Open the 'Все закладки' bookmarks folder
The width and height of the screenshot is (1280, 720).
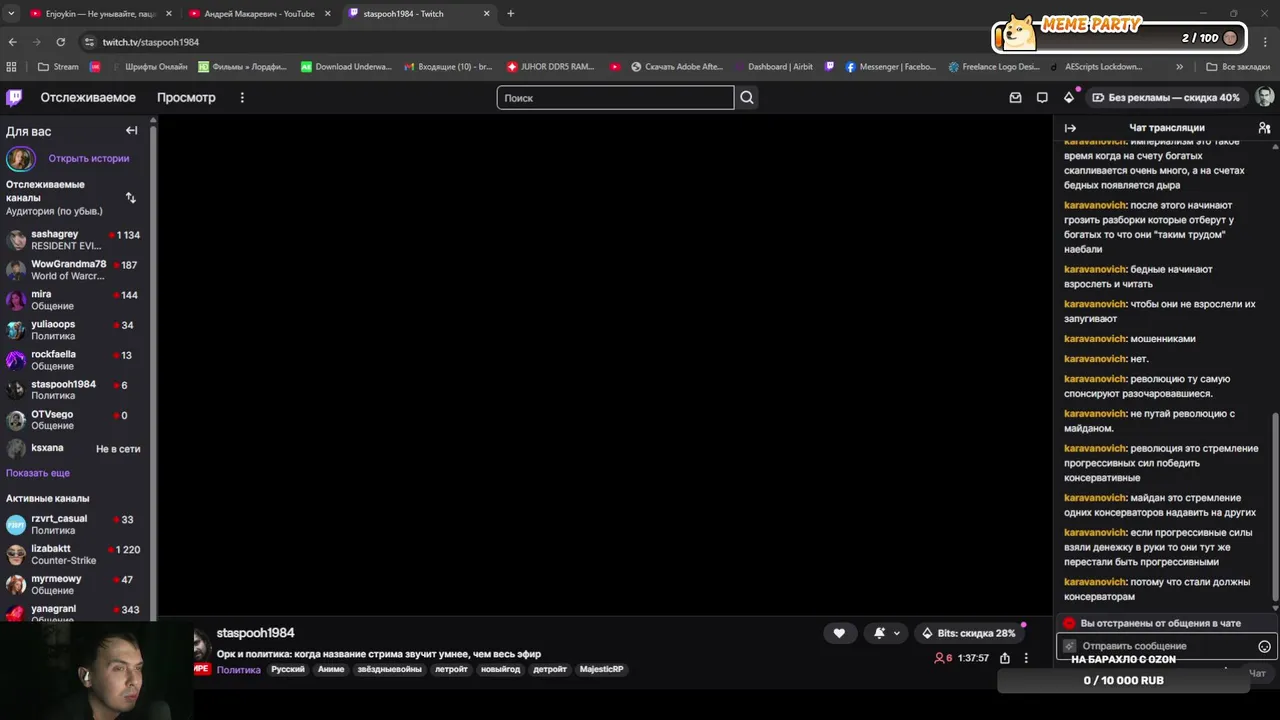[1238, 67]
